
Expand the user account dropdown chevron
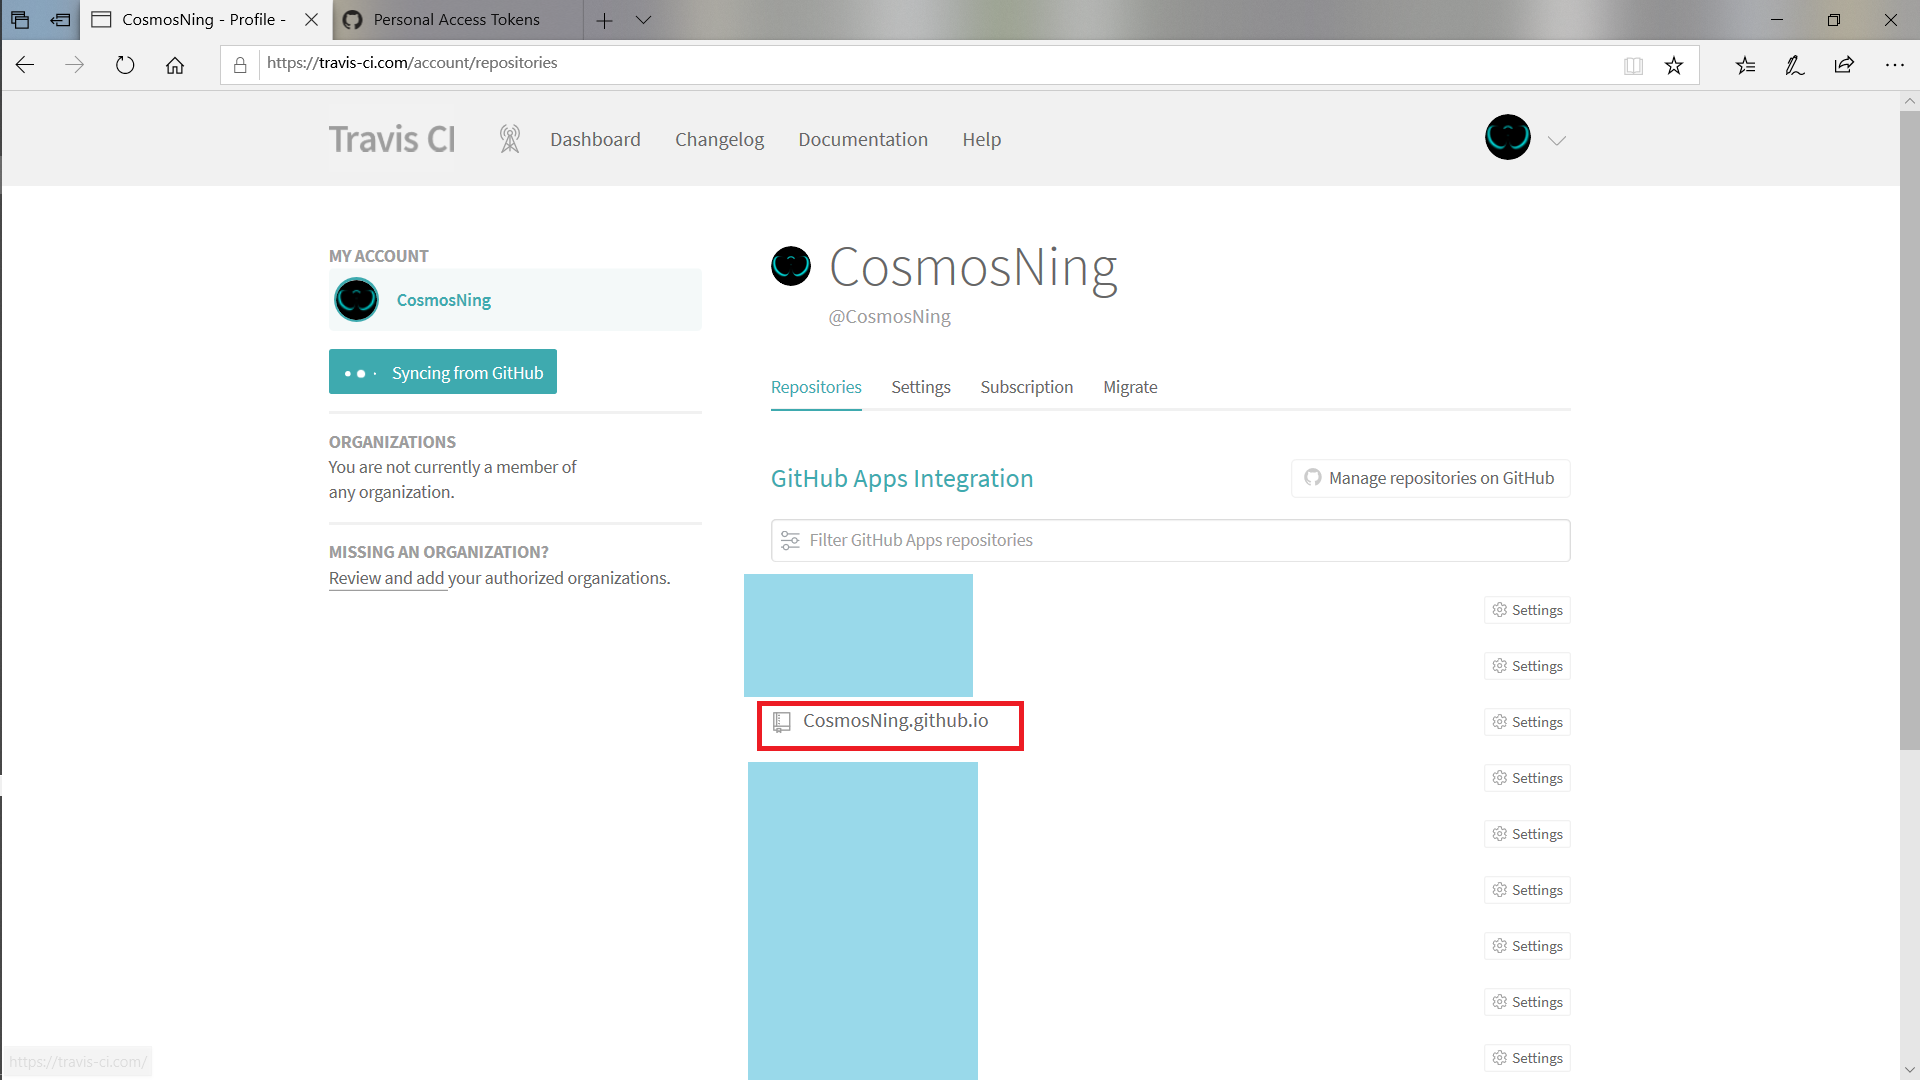(1557, 140)
